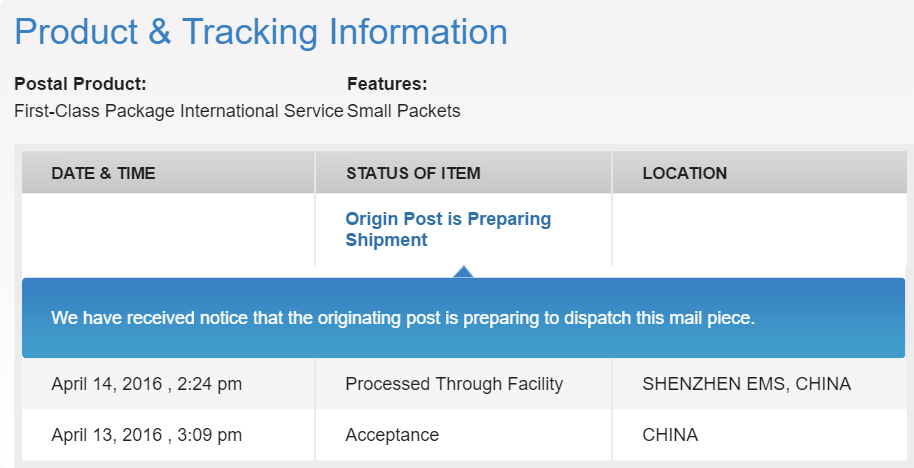This screenshot has width=914, height=468.
Task: Click the small blue triangle pointer above the notice
Action: point(463,271)
